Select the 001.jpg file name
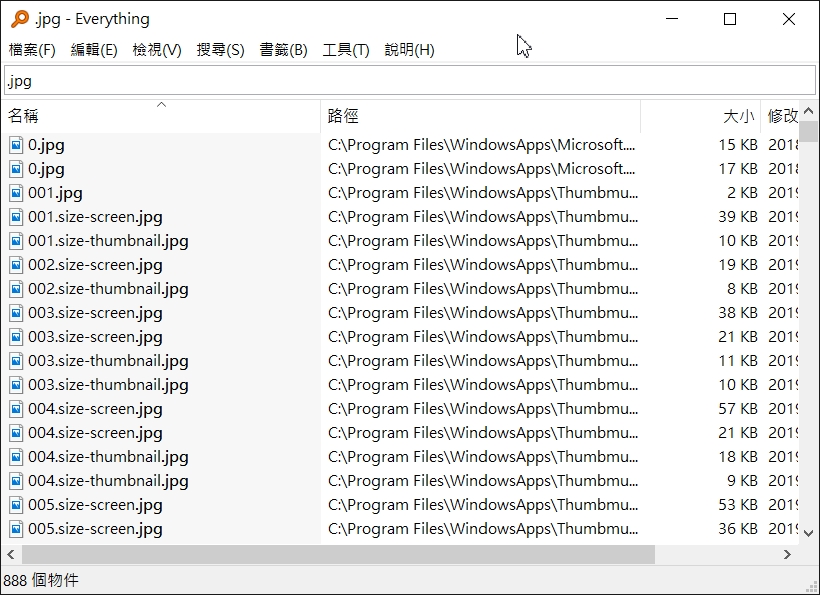This screenshot has width=820, height=595. 55,193
